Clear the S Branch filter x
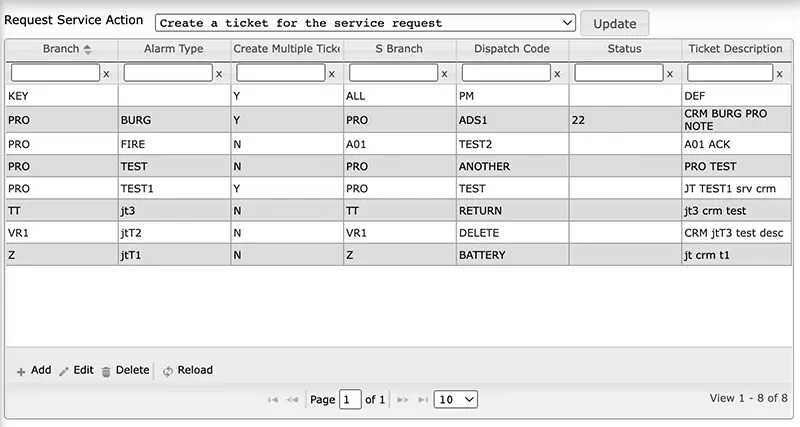 444,74
